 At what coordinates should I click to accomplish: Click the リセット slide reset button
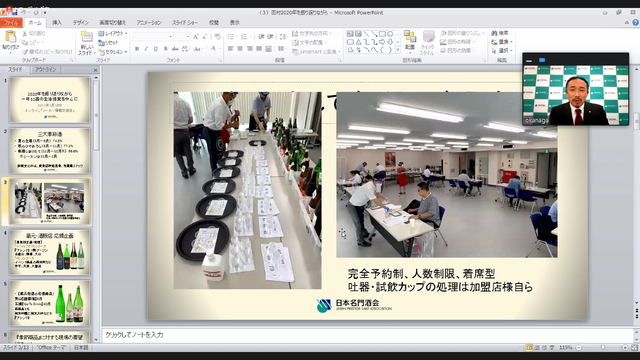(x=109, y=42)
